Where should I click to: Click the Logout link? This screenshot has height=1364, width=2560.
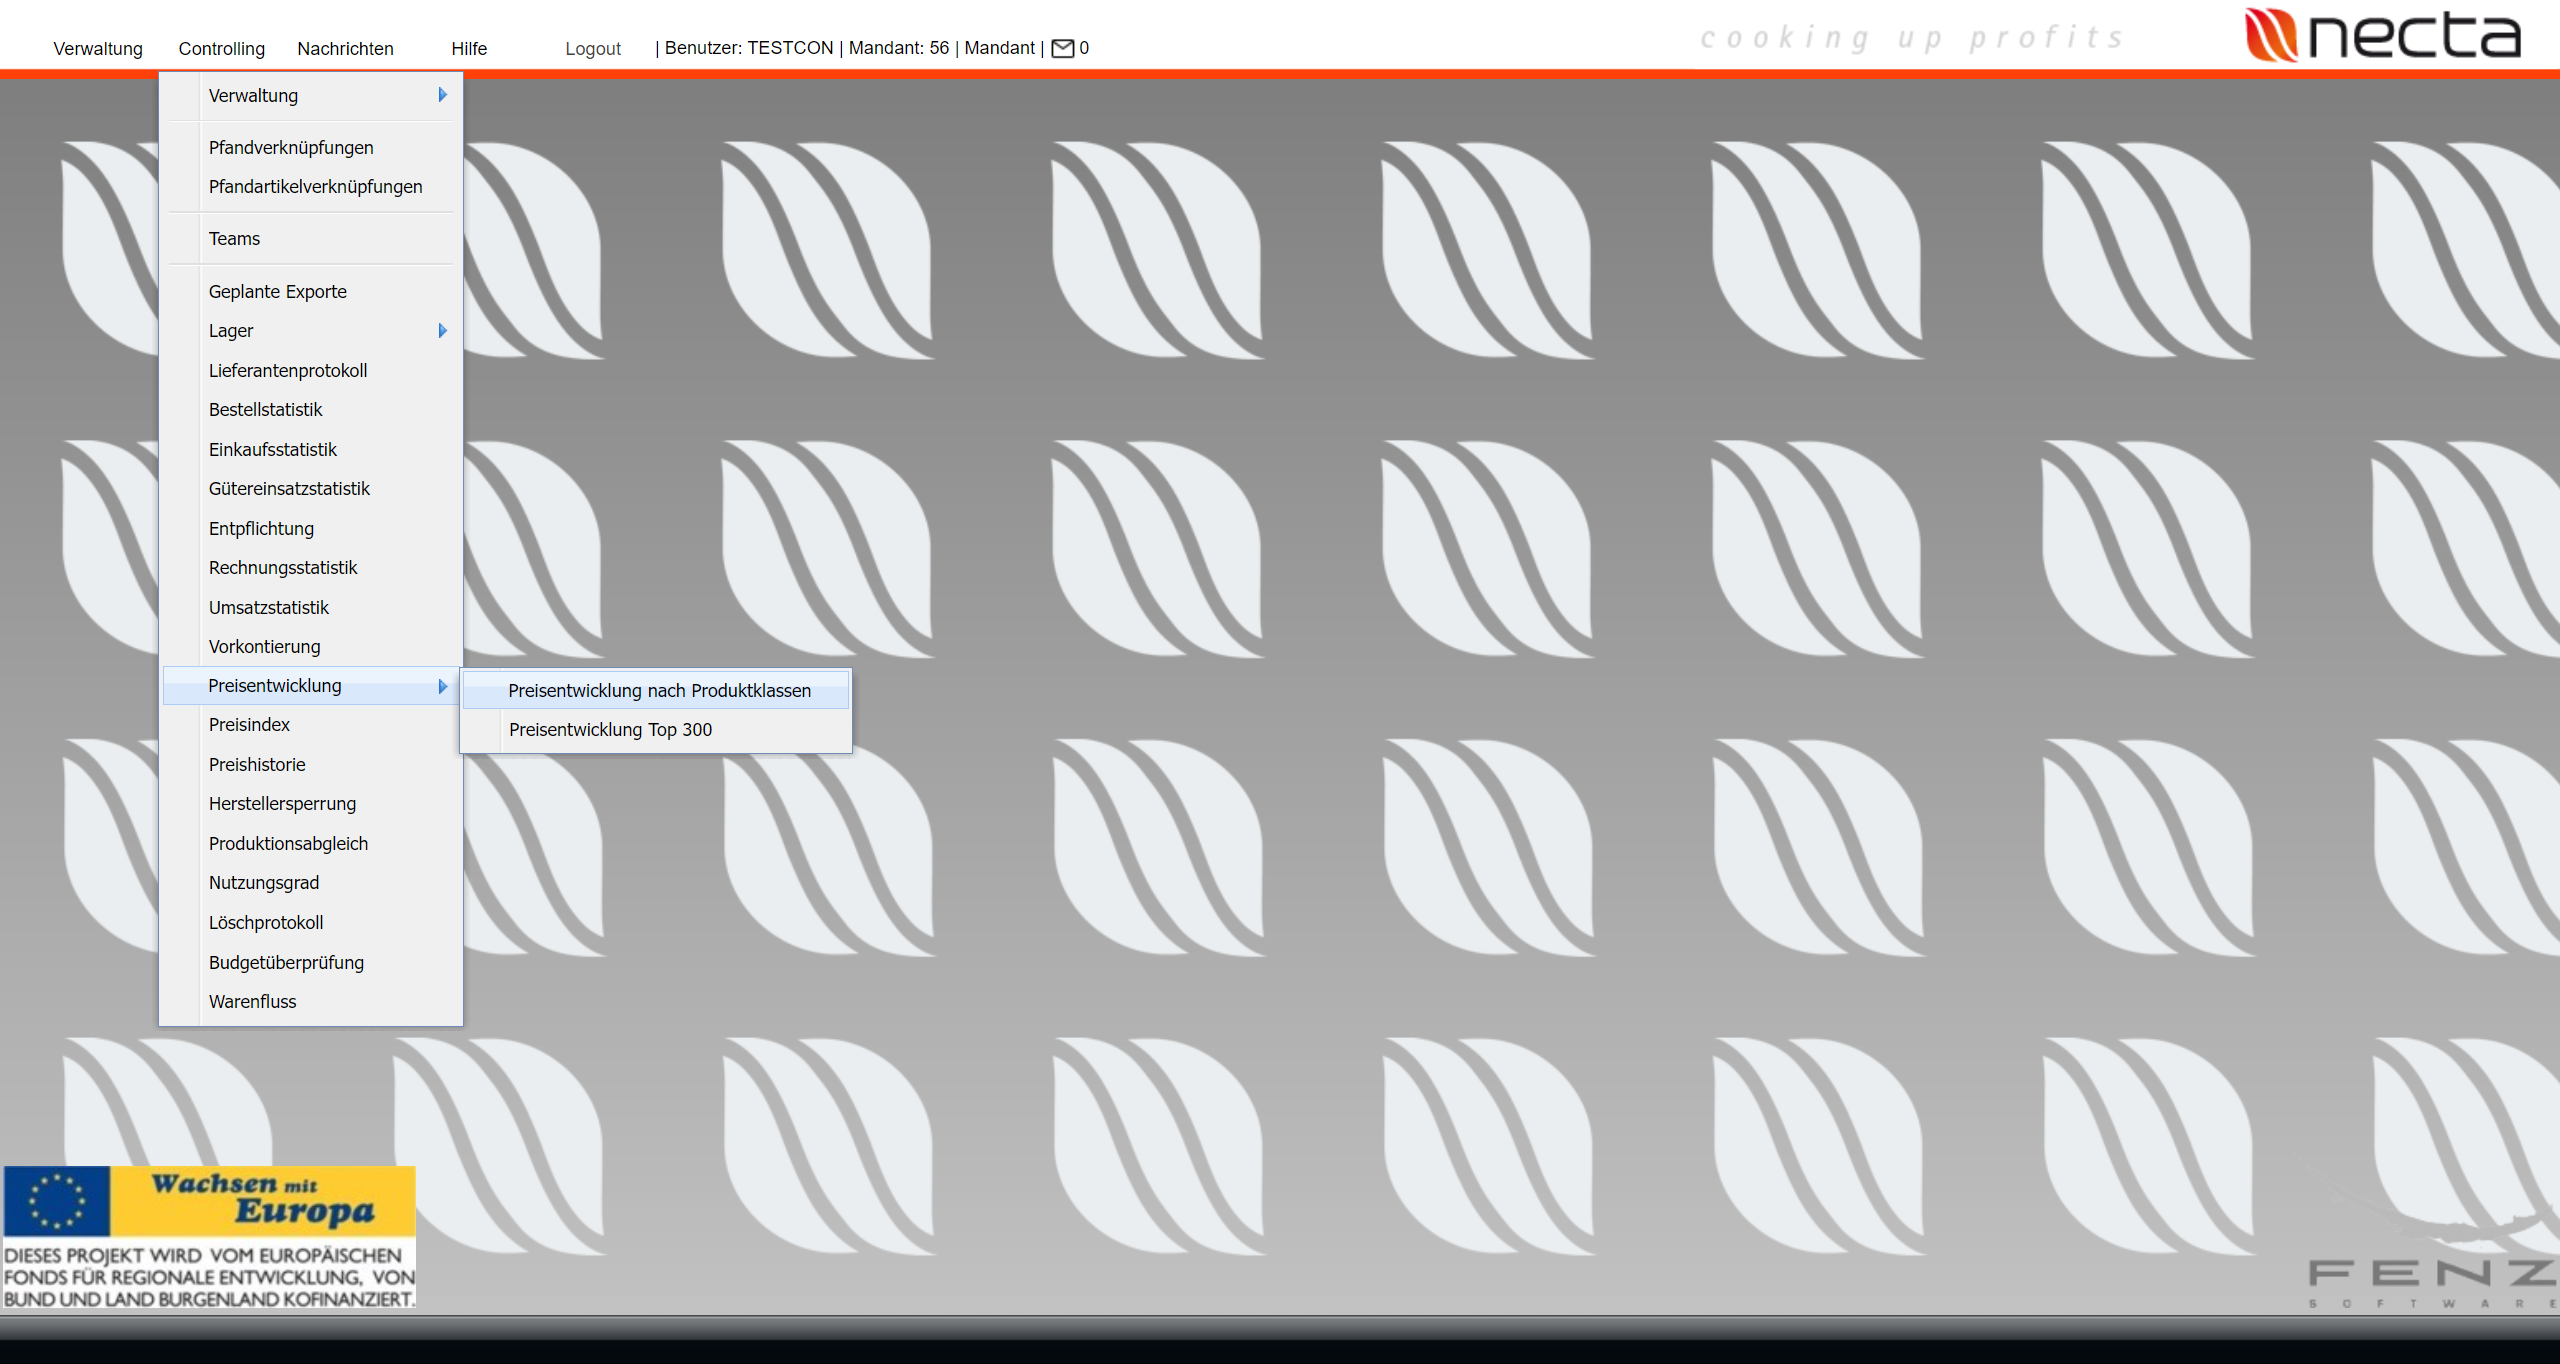592,48
